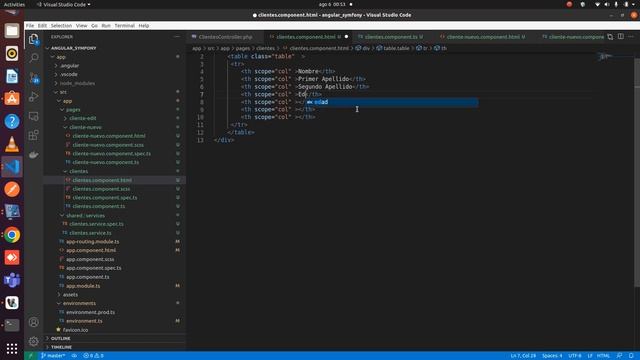Click Ln 7, Col 29 cursor position
This screenshot has height=360, width=640.
[523, 356]
